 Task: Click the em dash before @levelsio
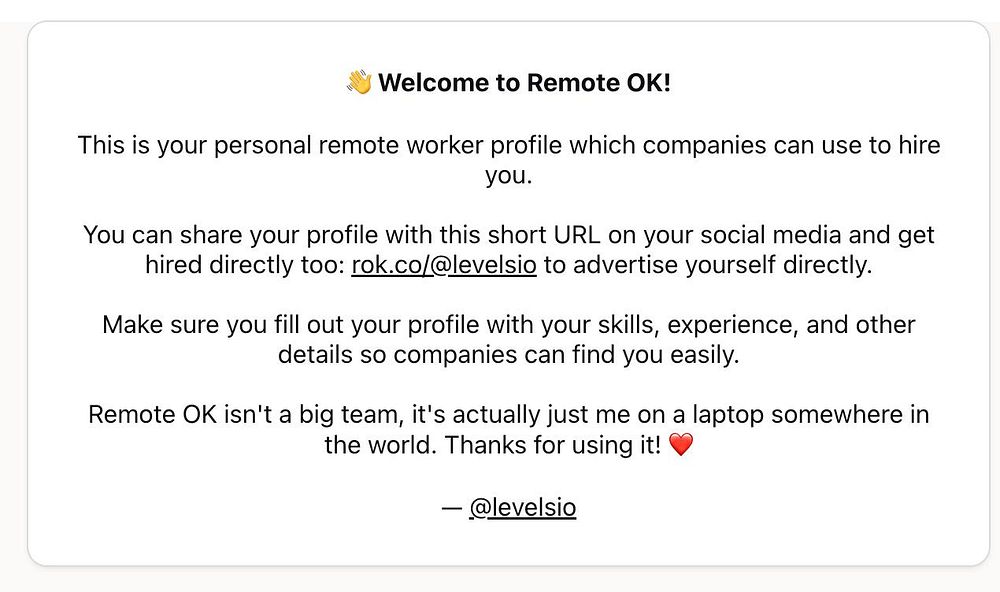pos(452,508)
